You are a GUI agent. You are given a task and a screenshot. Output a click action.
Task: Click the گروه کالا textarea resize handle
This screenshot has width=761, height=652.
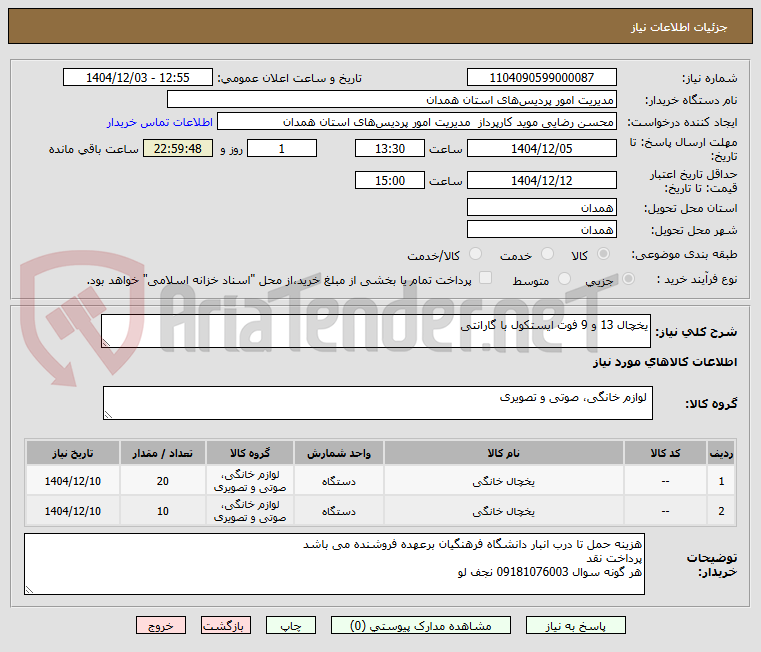108,415
